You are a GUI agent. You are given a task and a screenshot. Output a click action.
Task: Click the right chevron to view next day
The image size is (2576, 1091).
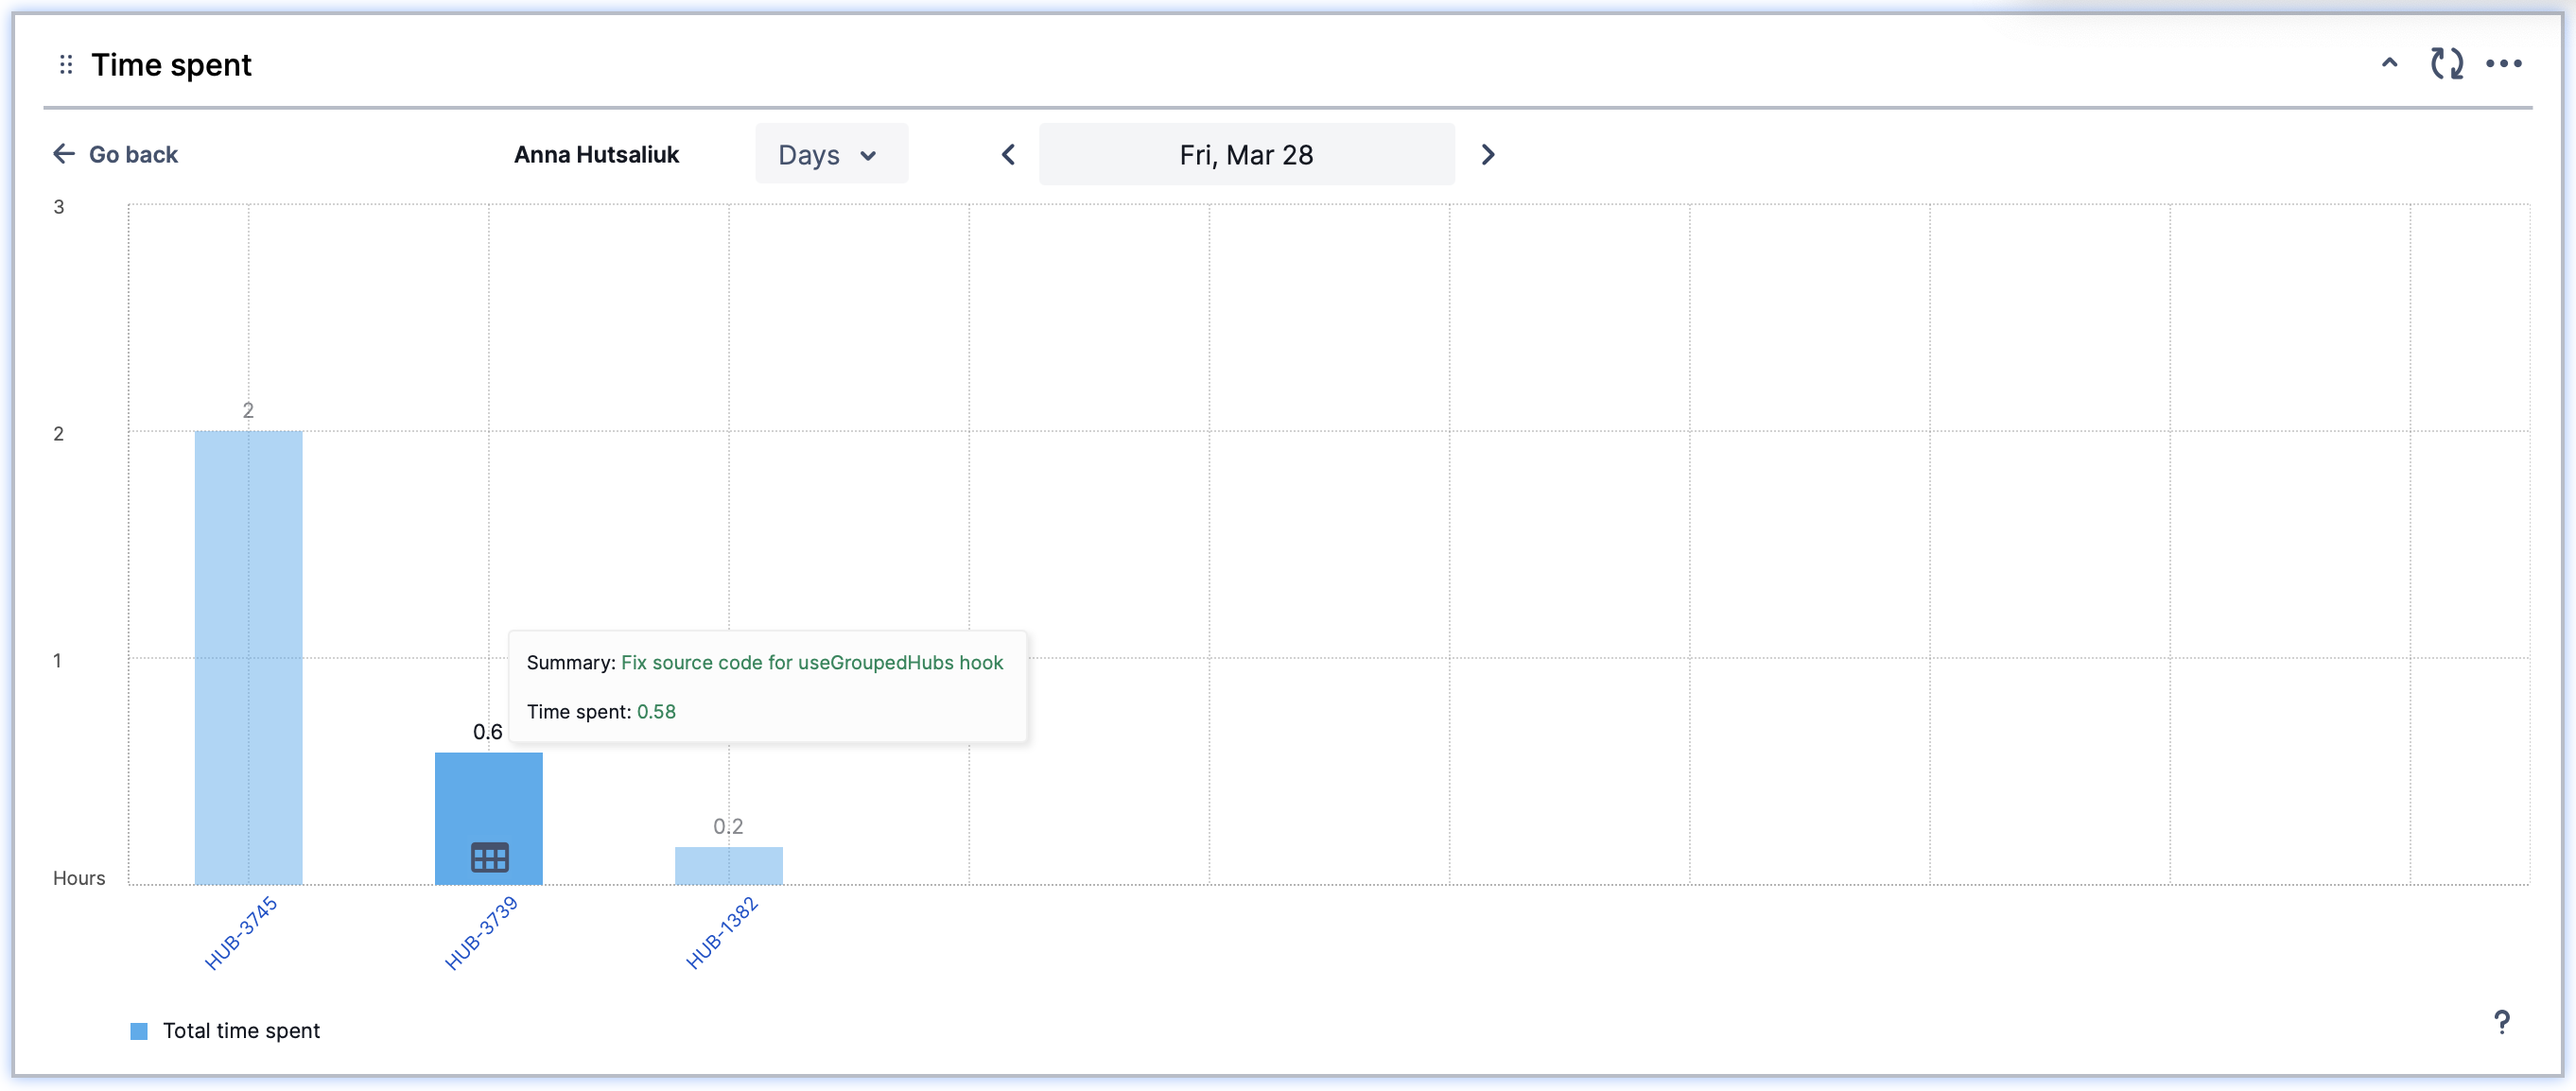[x=1487, y=154]
